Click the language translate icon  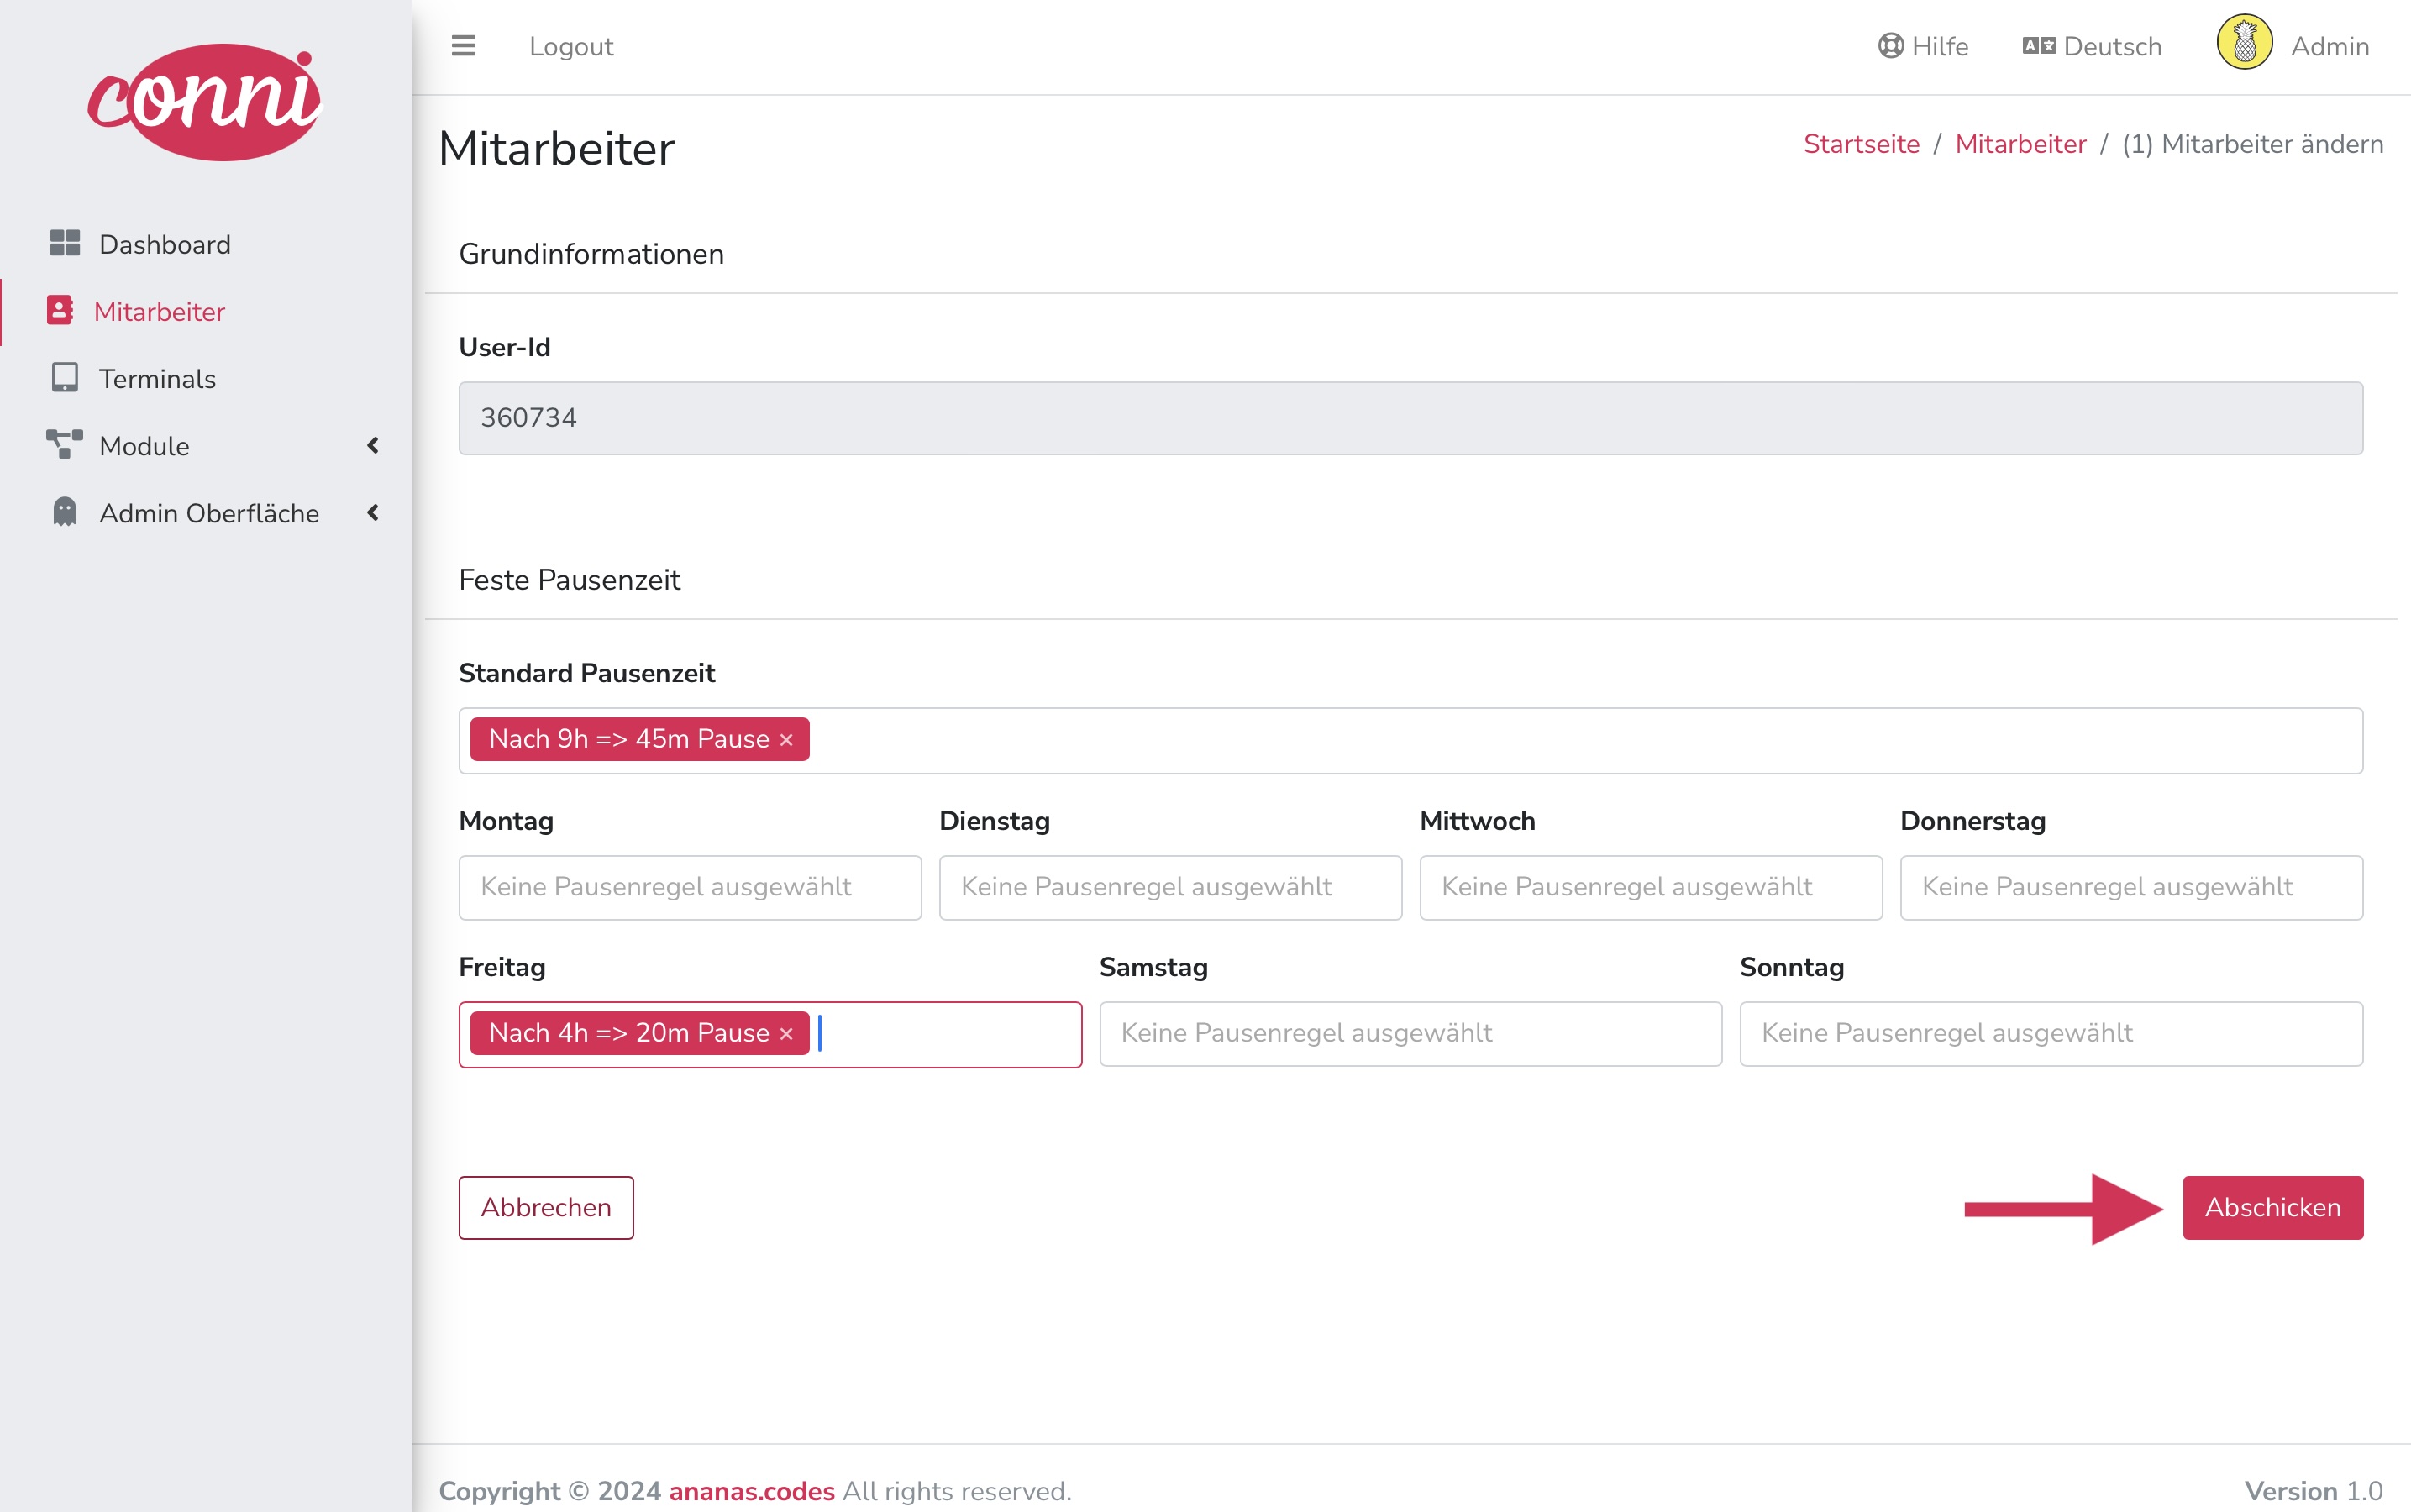(2039, 46)
